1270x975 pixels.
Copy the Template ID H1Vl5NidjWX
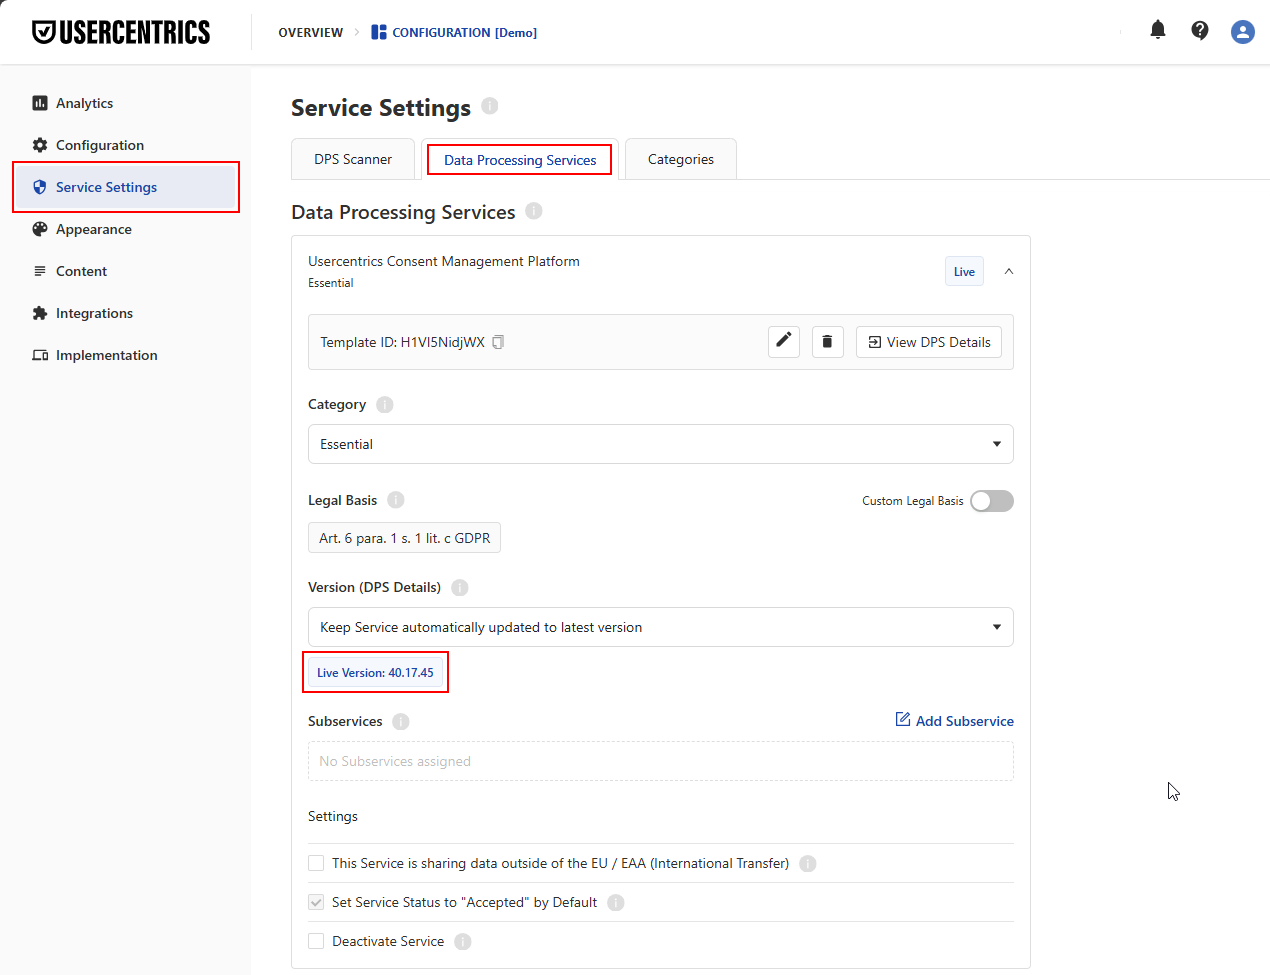click(498, 342)
